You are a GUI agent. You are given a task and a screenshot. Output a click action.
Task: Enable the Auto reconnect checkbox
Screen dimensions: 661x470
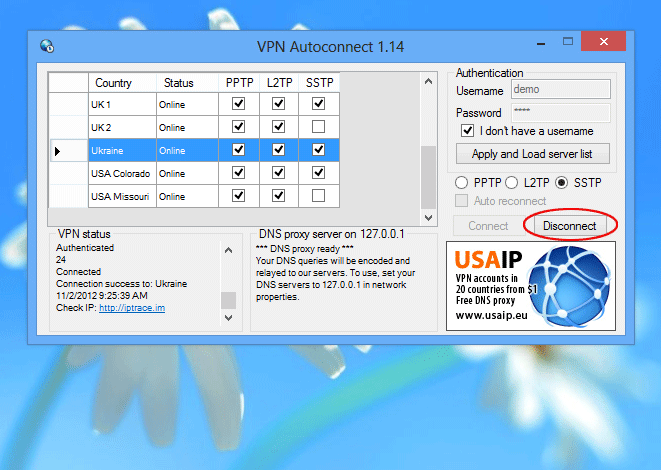(462, 201)
